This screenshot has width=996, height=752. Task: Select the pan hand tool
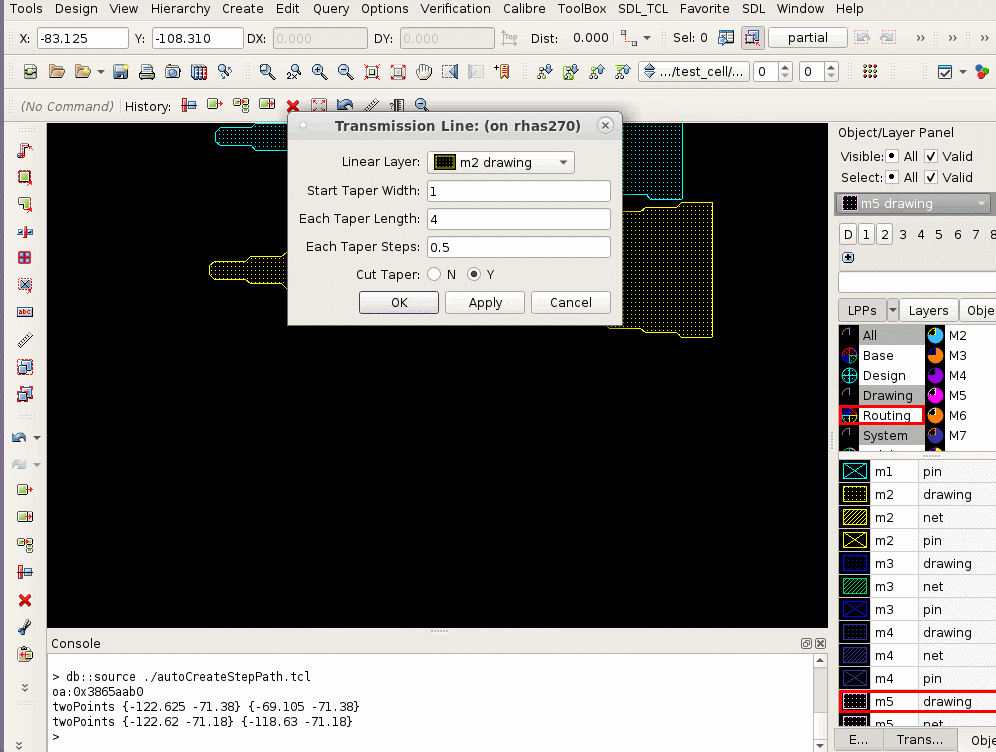point(424,72)
